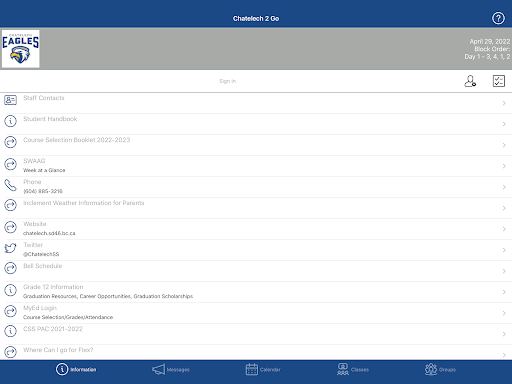Click the Sign In link

click(227, 81)
